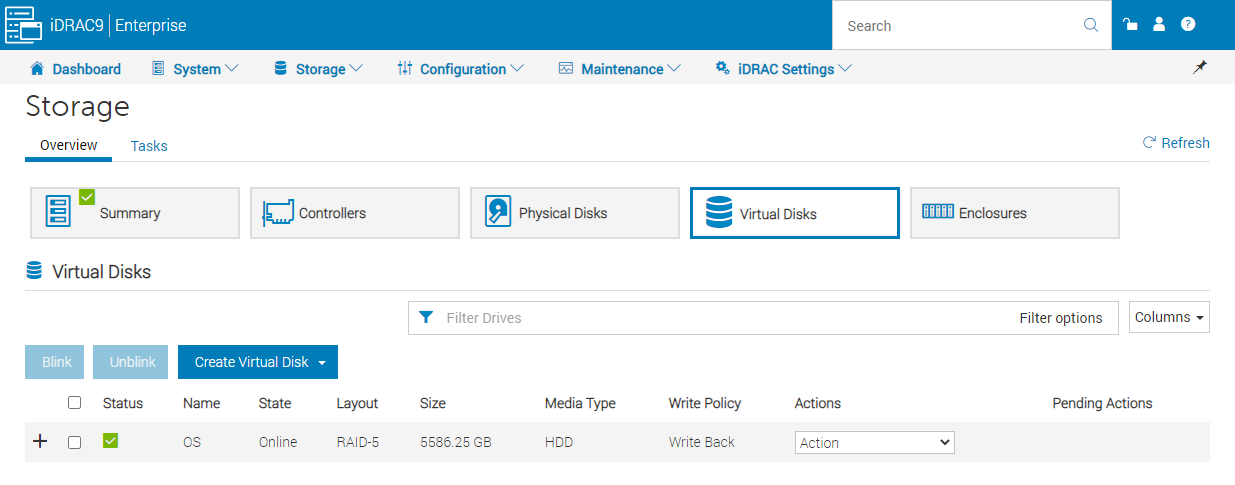Switch to the Tasks tab
The image size is (1235, 485).
pyautogui.click(x=149, y=146)
